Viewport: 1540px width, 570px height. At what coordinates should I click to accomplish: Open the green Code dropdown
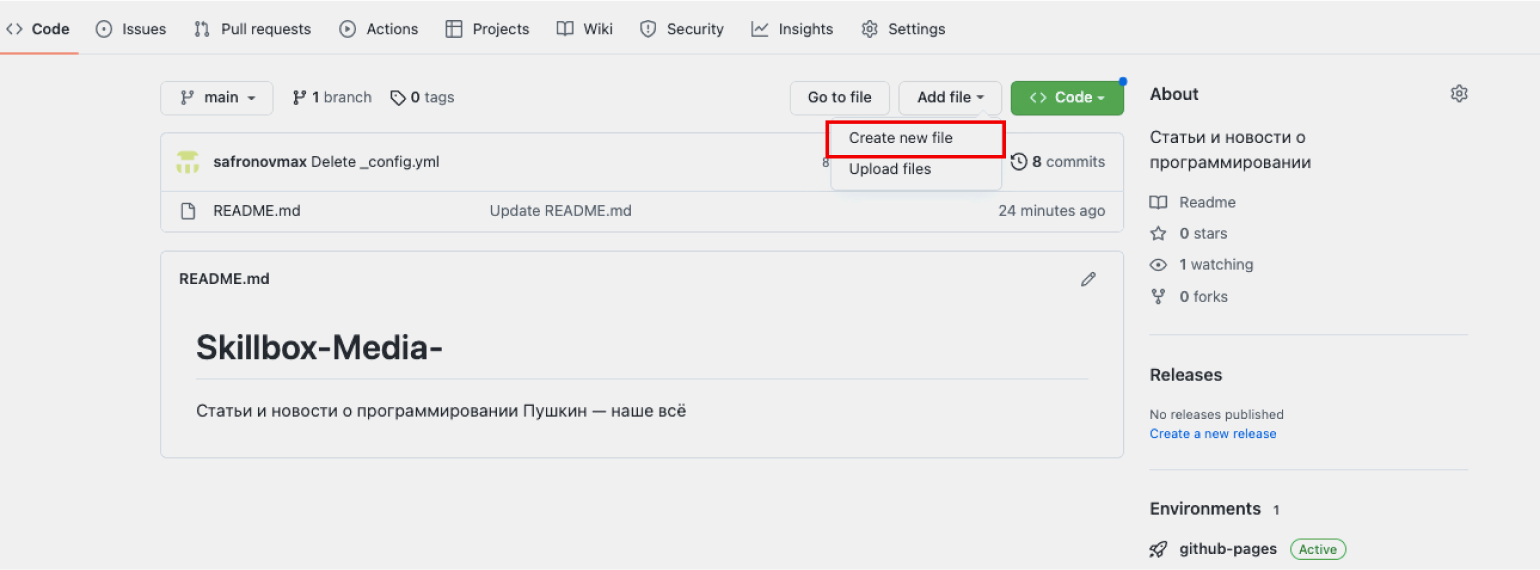[1067, 98]
